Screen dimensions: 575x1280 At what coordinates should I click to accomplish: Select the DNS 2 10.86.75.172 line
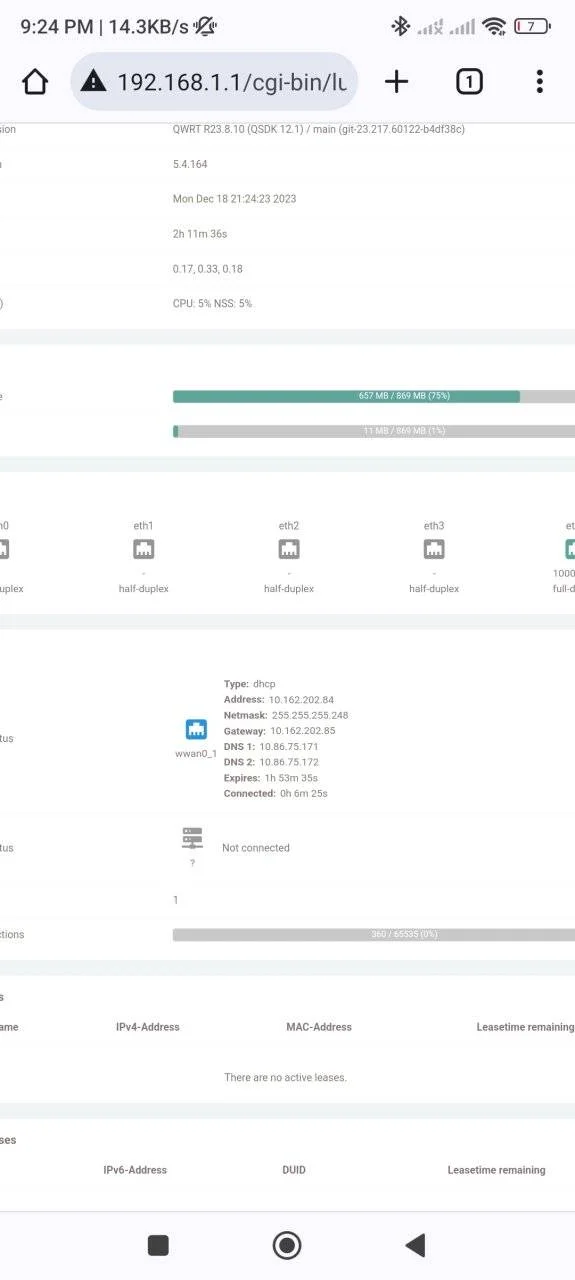(x=271, y=762)
